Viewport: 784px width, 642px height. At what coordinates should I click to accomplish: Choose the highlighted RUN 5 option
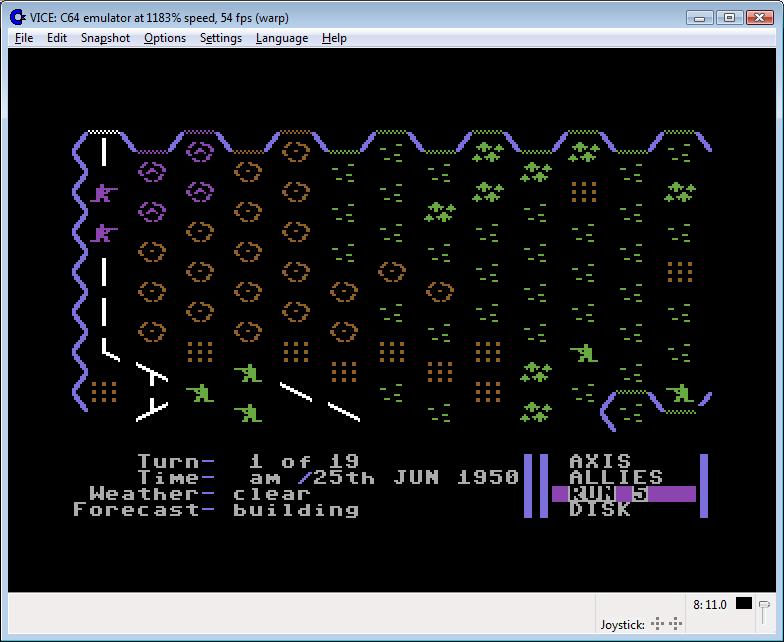click(x=624, y=494)
